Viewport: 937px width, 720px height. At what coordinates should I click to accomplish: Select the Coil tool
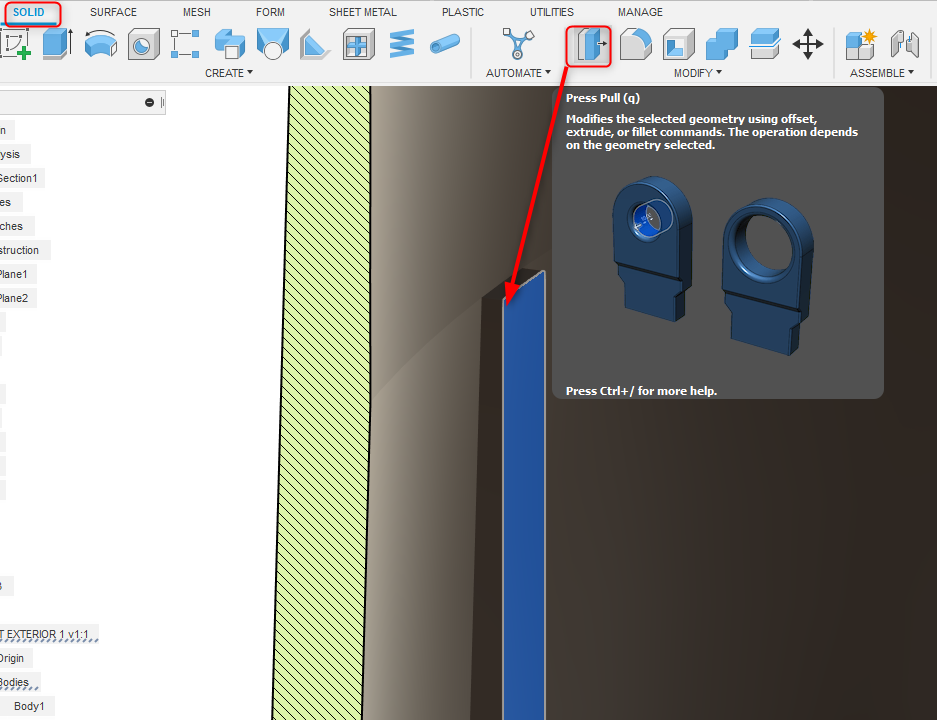tap(402, 44)
